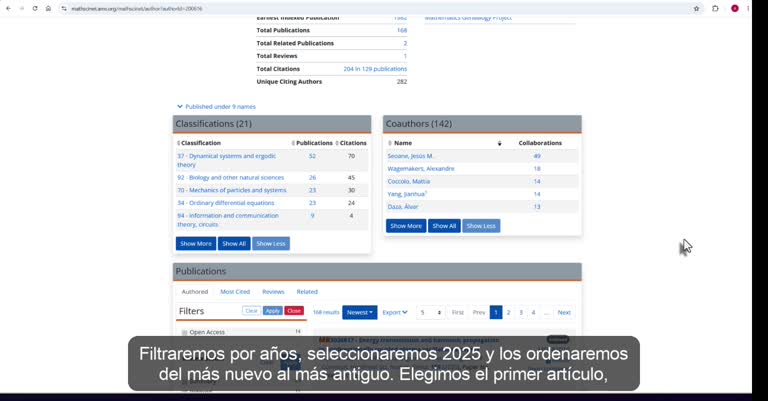This screenshot has width=768, height=401.
Task: Click the browser back arrow
Action: (8, 8)
